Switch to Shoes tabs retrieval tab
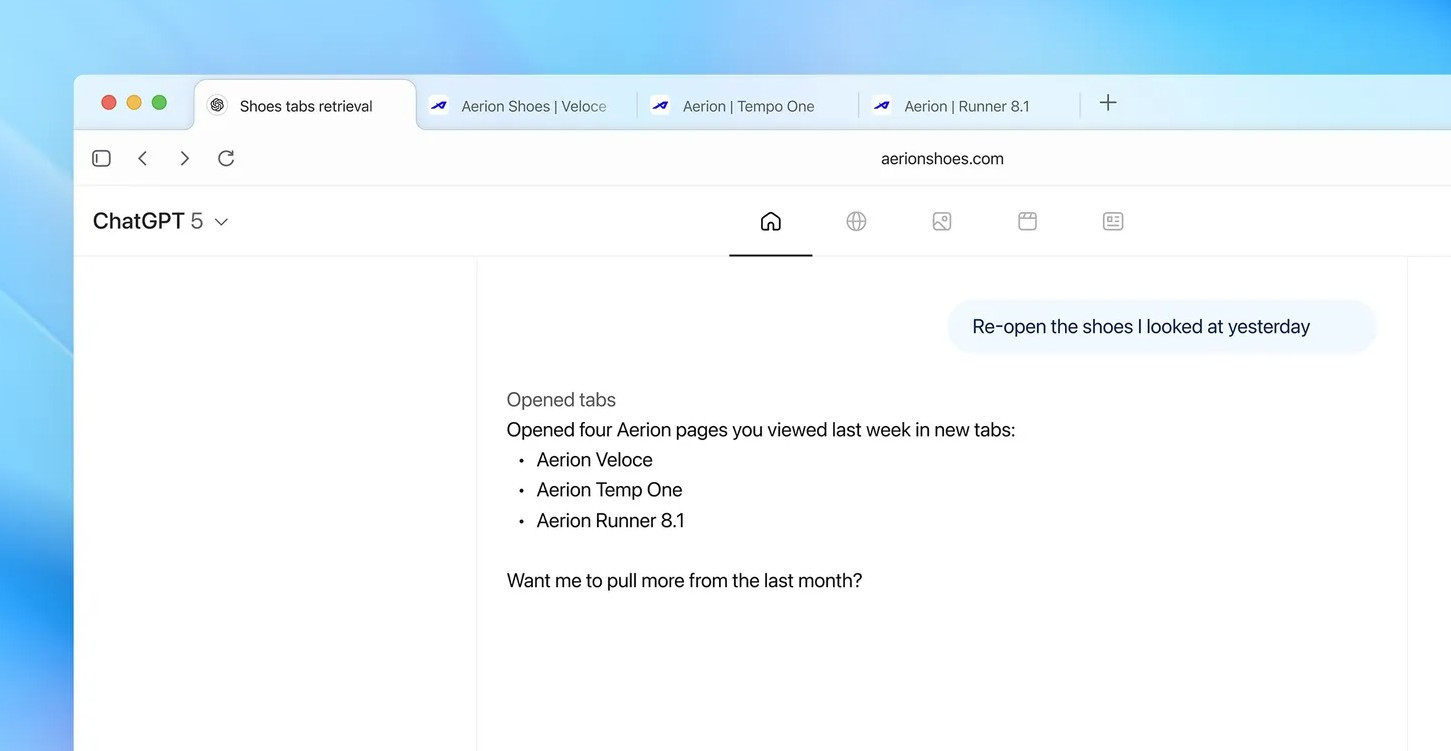Image resolution: width=1451 pixels, height=751 pixels. pyautogui.click(x=305, y=106)
